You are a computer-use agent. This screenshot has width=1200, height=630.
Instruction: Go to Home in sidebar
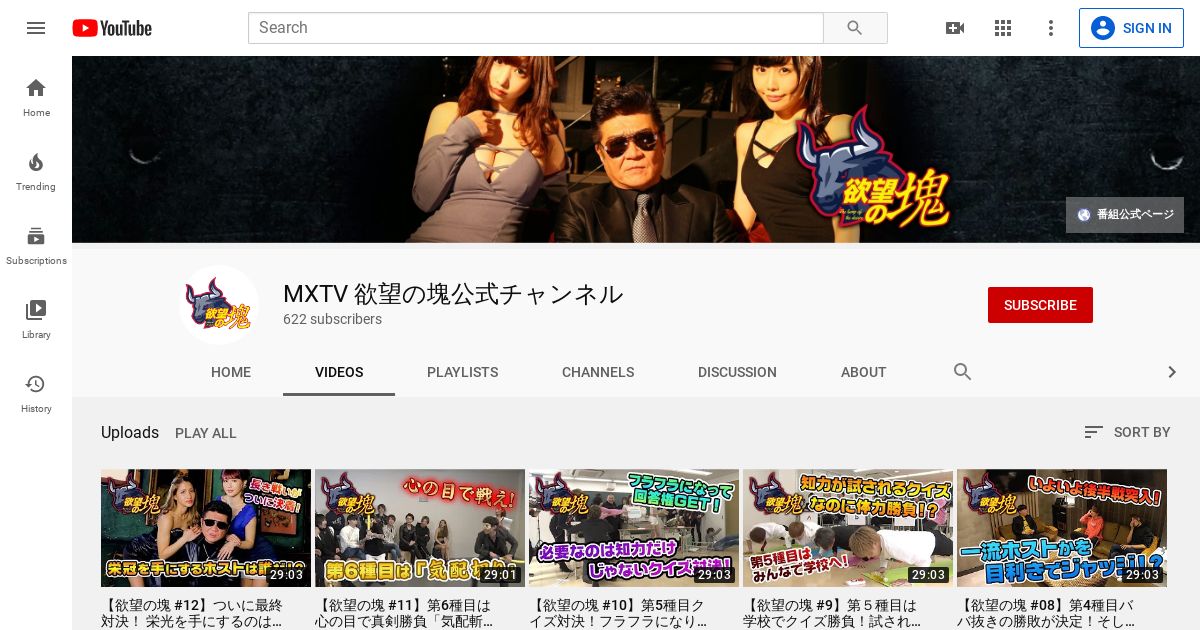pyautogui.click(x=36, y=98)
